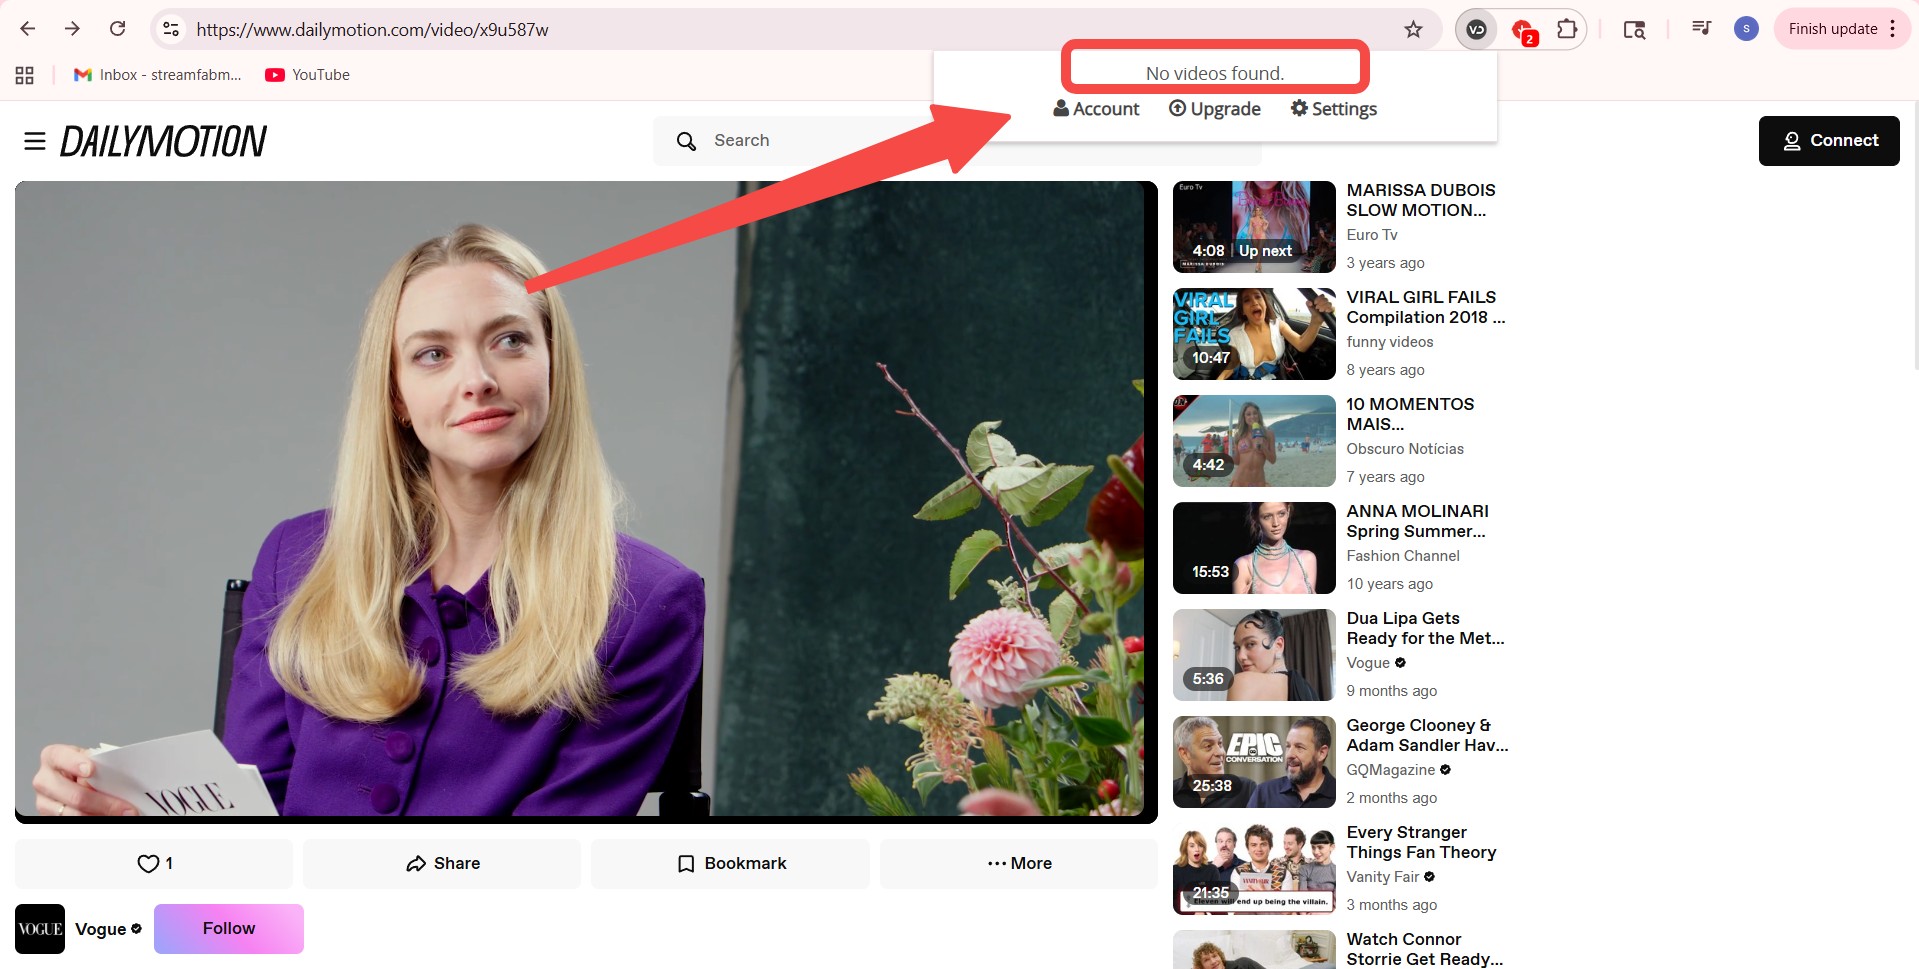This screenshot has width=1919, height=969.
Task: Open the bookmarks apps grid
Action: [x=24, y=74]
